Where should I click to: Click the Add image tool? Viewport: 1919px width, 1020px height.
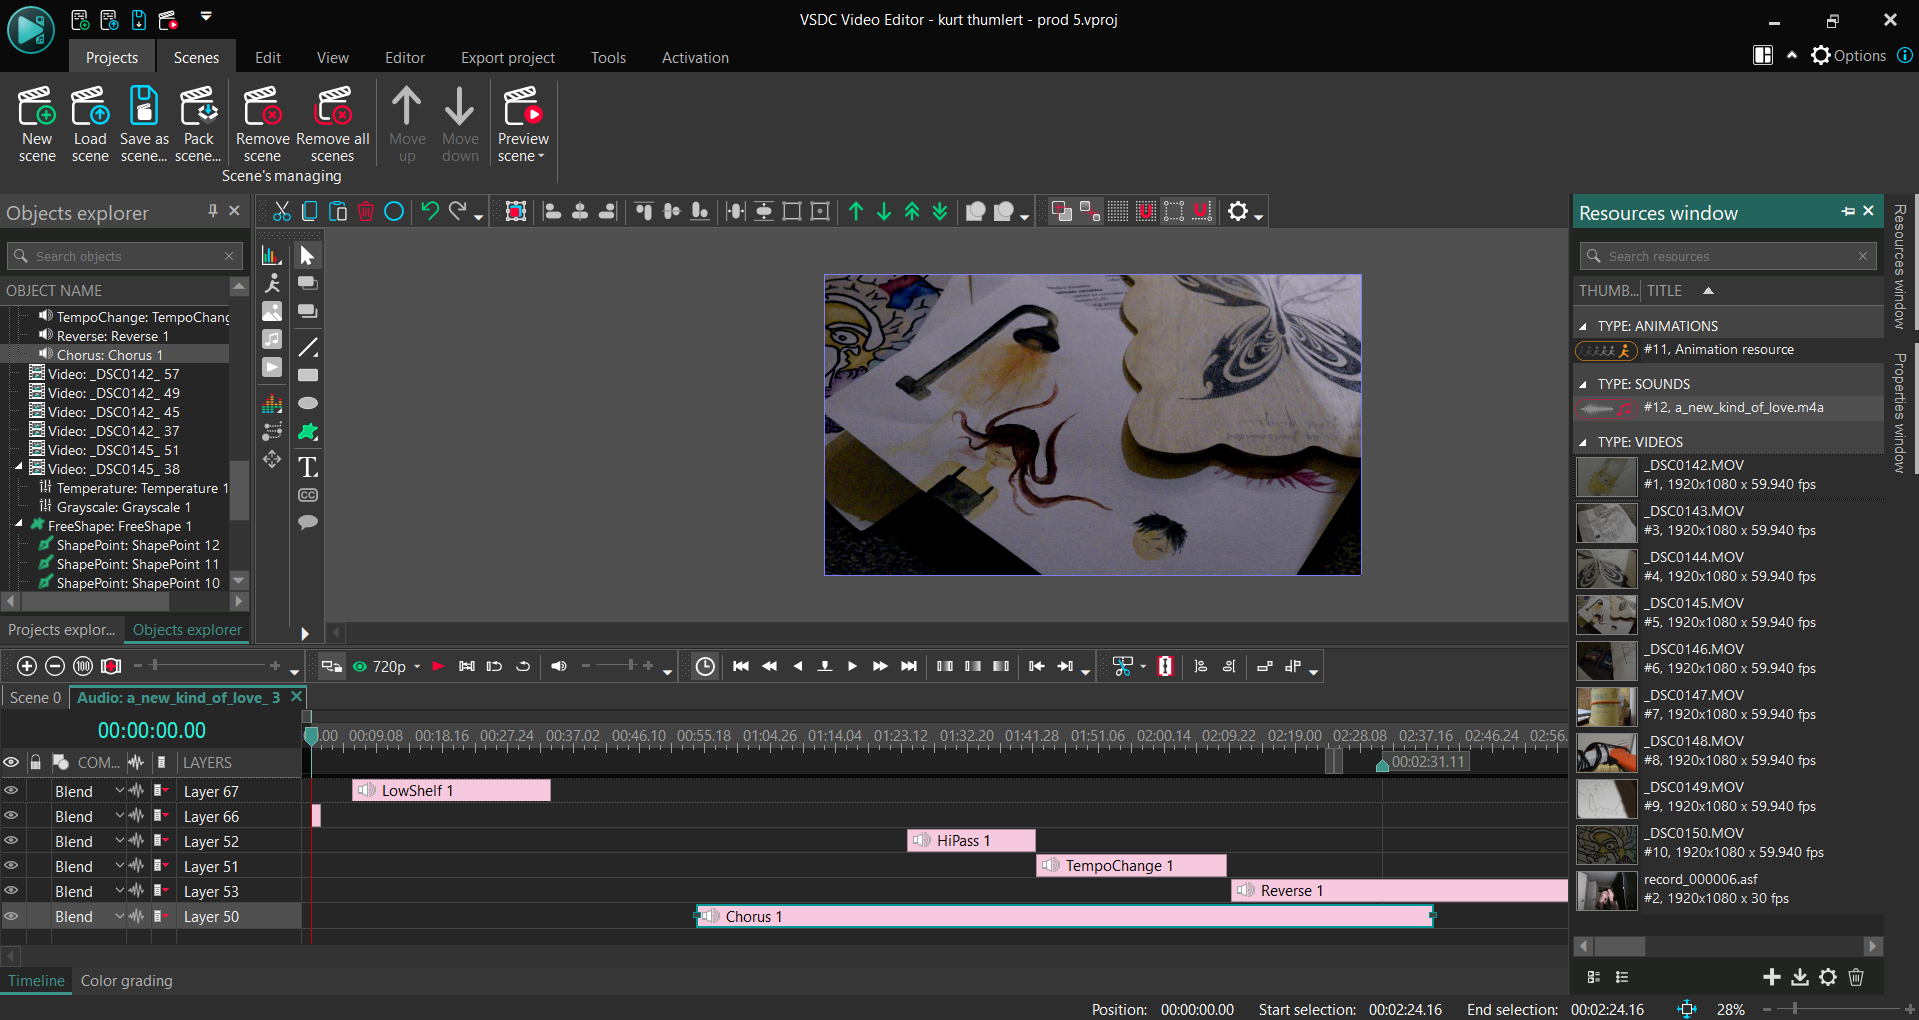tap(272, 311)
